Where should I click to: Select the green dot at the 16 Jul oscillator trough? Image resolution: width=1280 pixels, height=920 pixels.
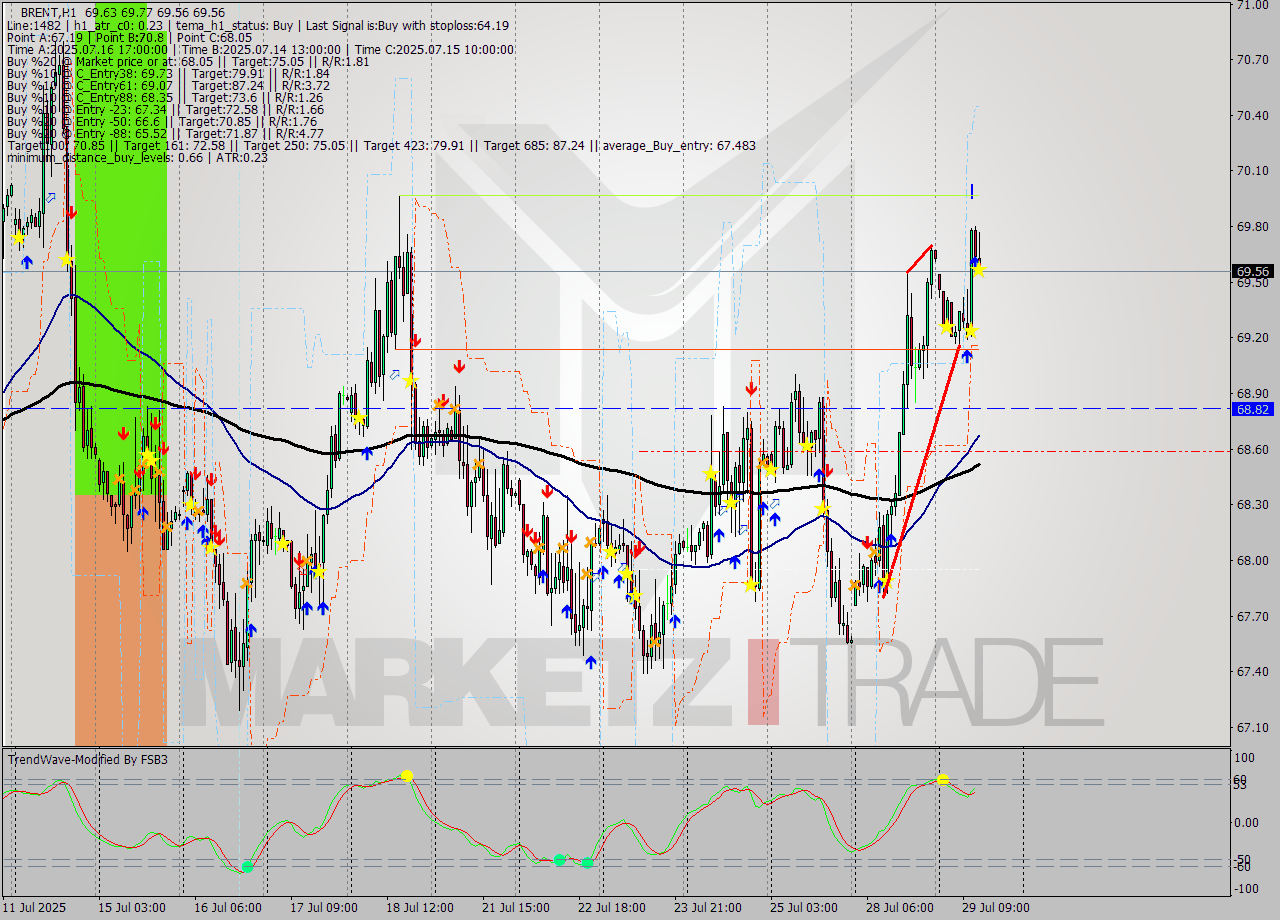[245, 867]
